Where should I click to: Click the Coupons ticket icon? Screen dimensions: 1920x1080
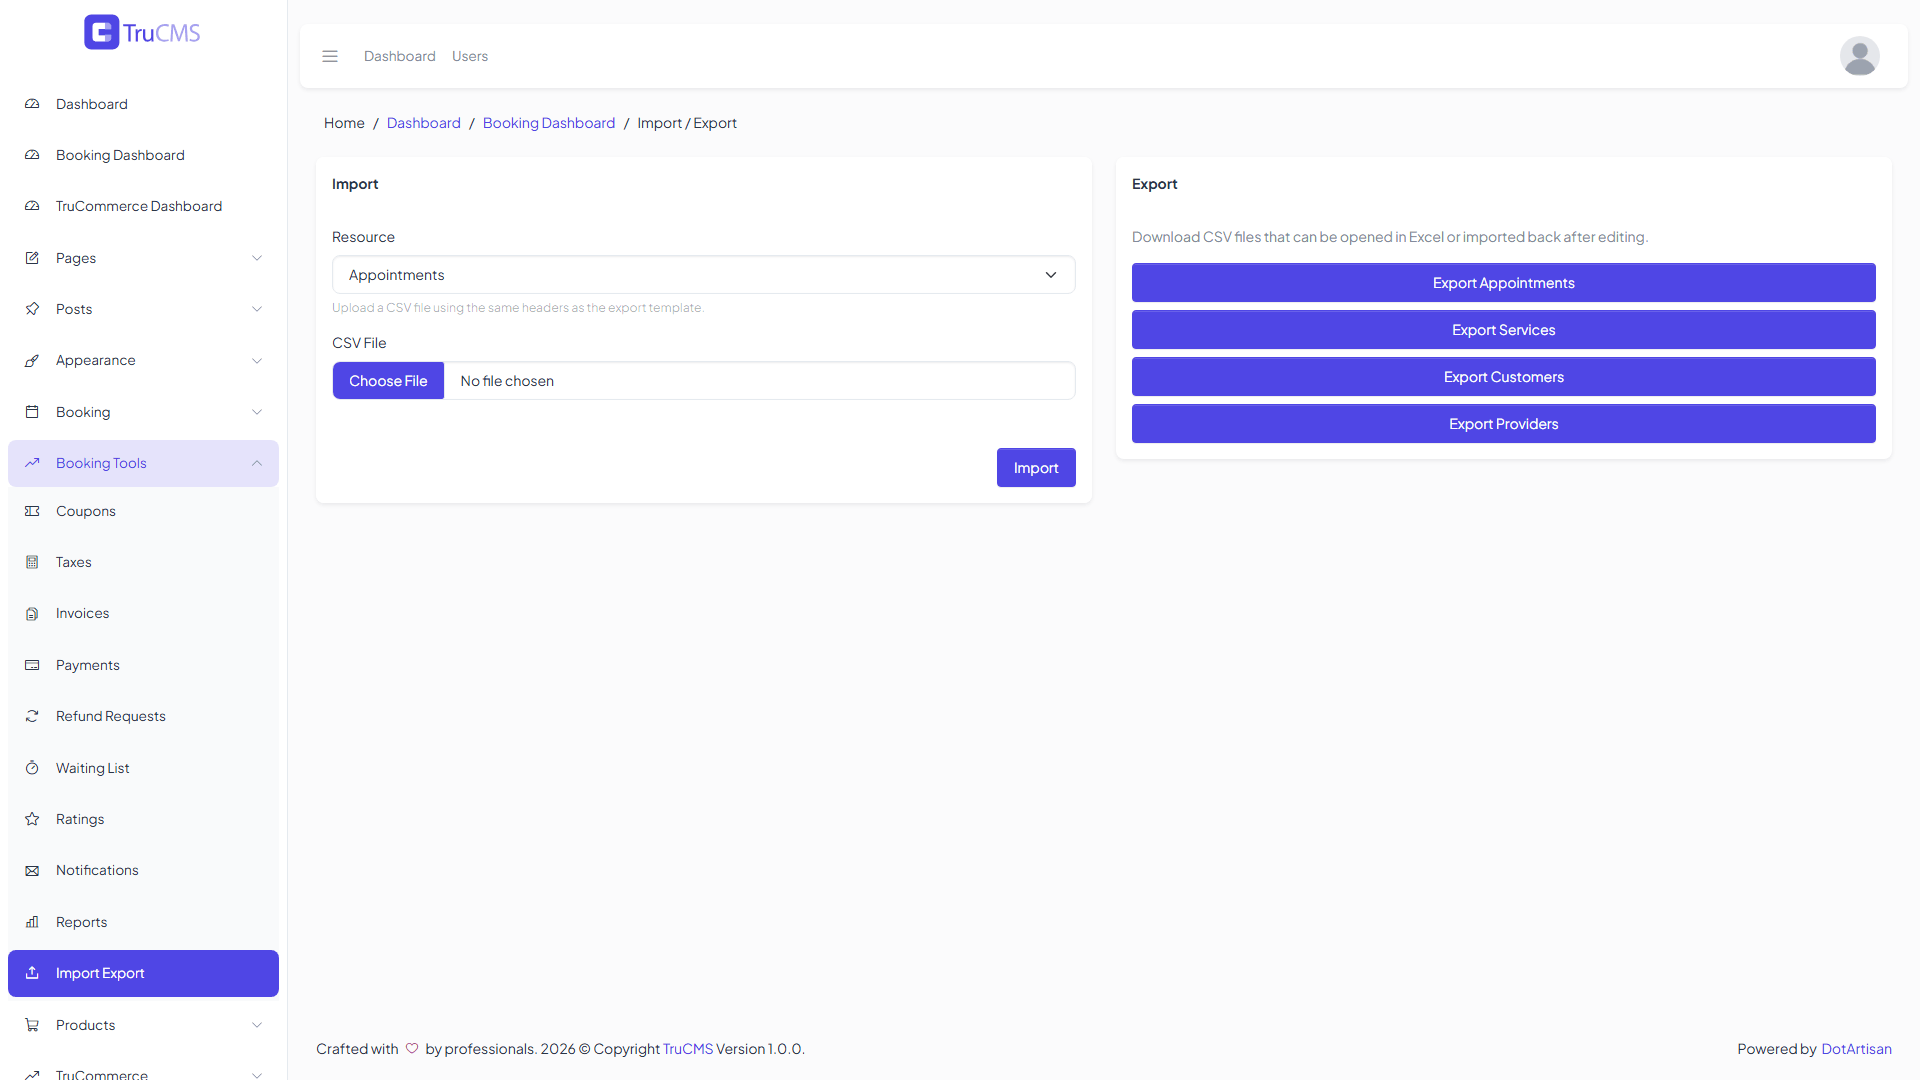[32, 511]
